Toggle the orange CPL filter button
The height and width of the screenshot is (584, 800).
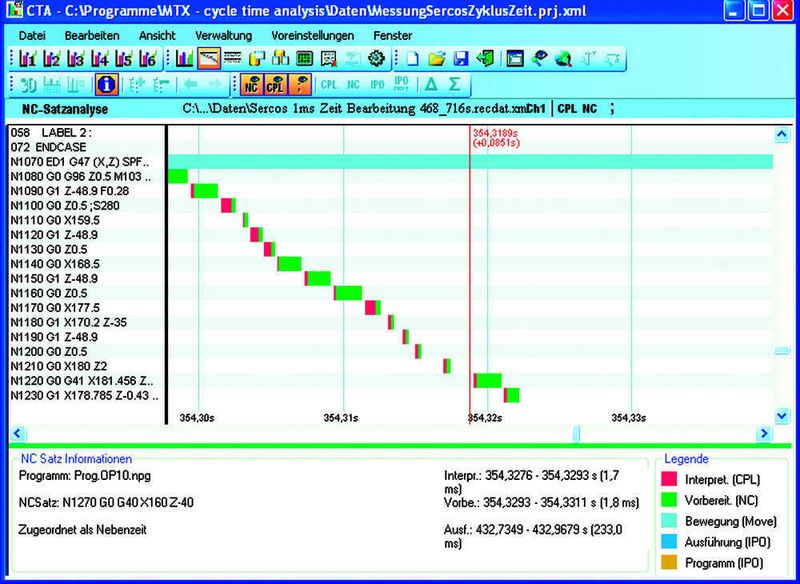click(x=273, y=84)
